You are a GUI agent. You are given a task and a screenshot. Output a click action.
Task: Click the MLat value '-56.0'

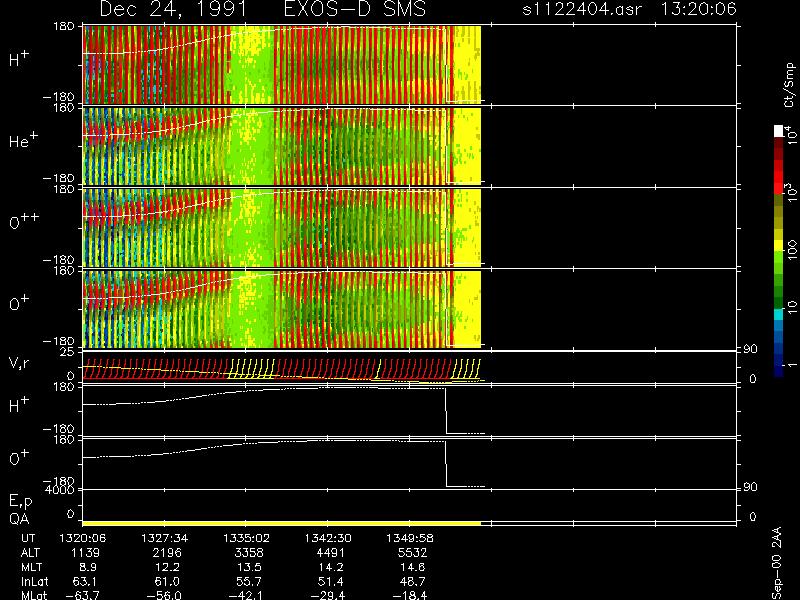[x=164, y=595]
